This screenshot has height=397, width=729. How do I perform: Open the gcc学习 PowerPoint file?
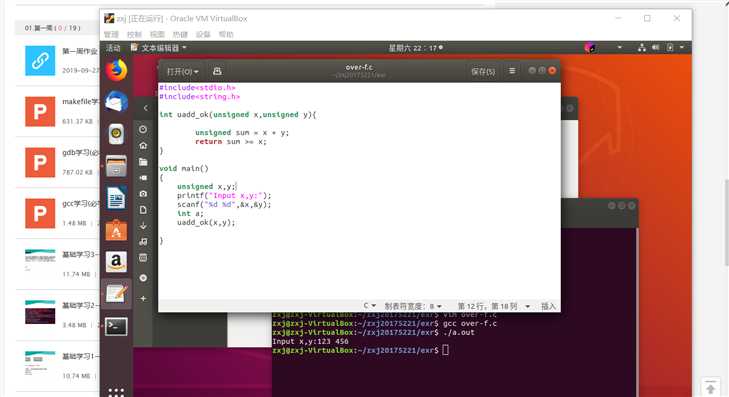tap(40, 213)
